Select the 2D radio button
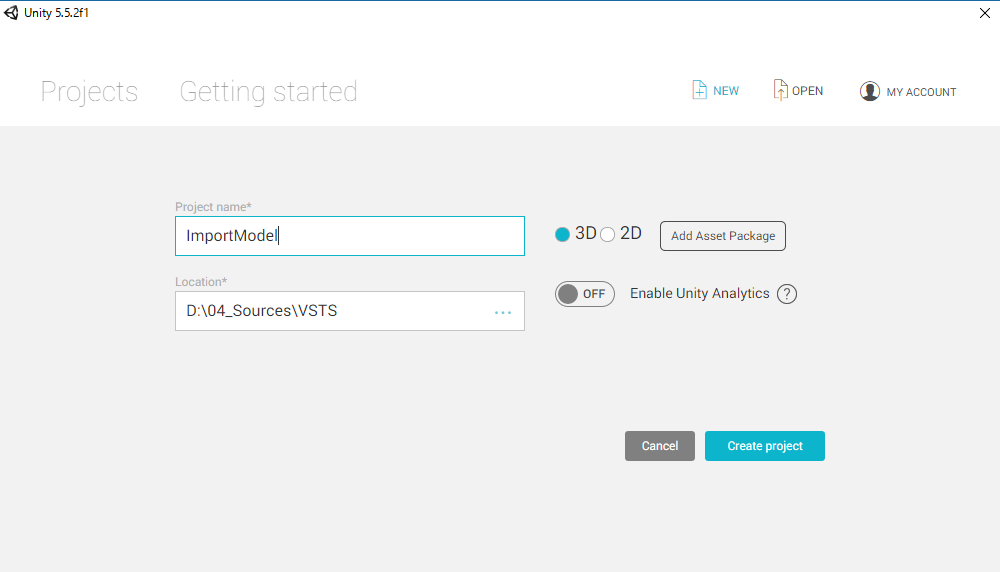1000x572 pixels. coord(607,235)
